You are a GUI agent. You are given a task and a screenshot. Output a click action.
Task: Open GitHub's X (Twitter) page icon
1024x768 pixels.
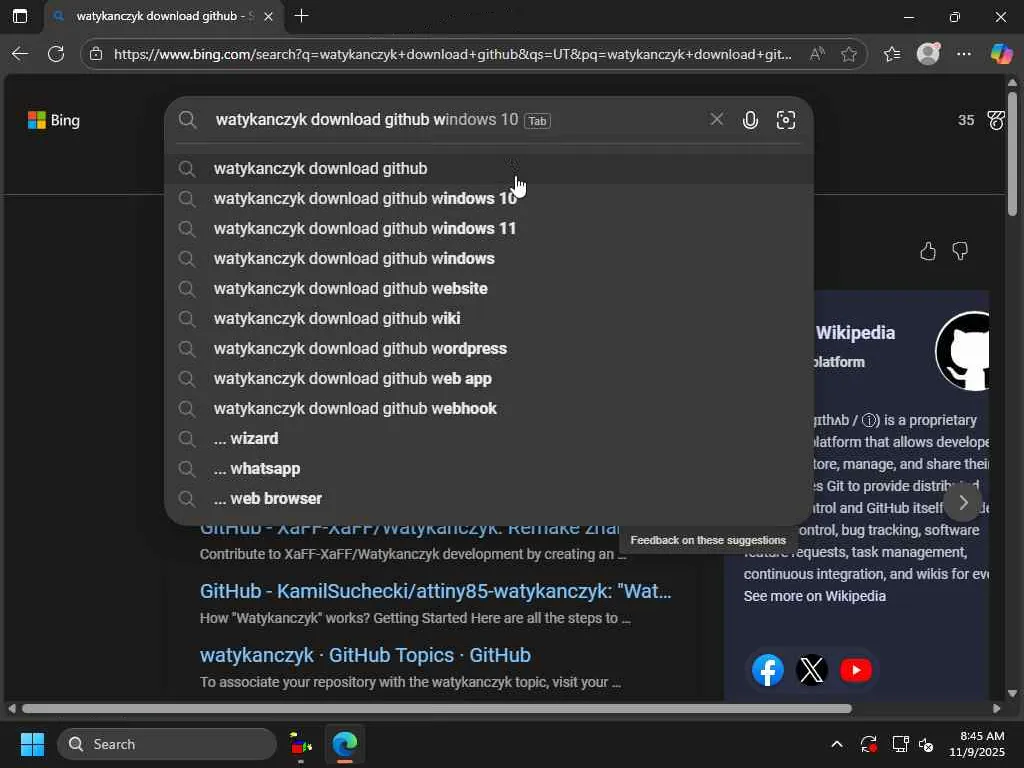point(812,670)
